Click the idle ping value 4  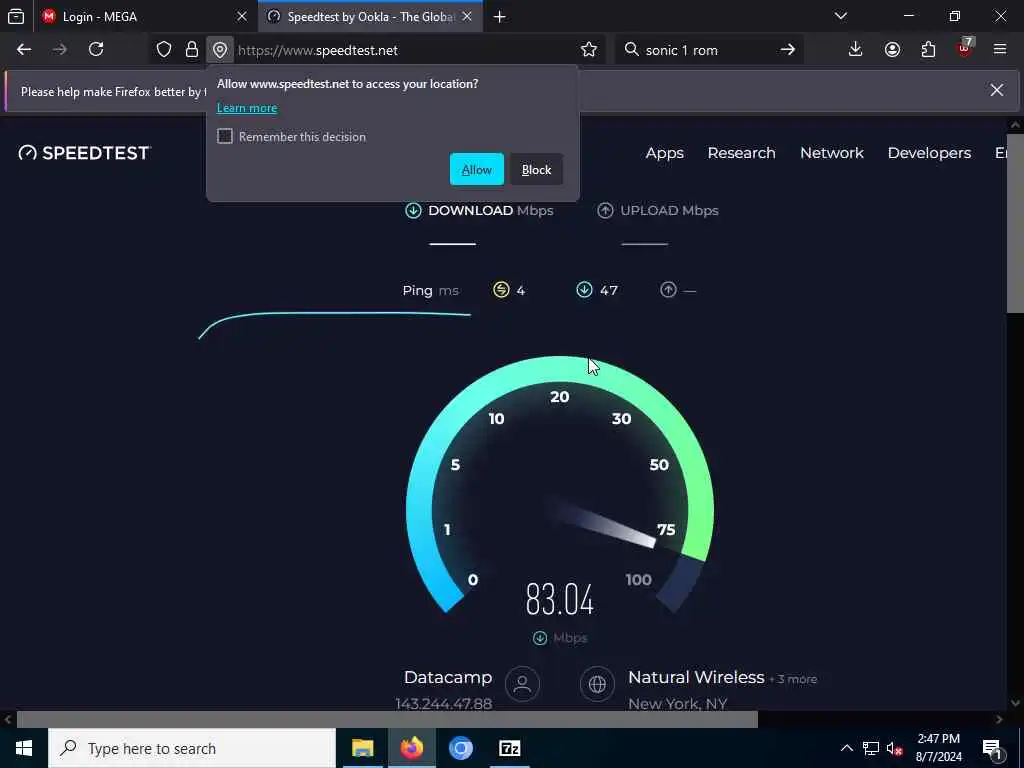coord(520,290)
